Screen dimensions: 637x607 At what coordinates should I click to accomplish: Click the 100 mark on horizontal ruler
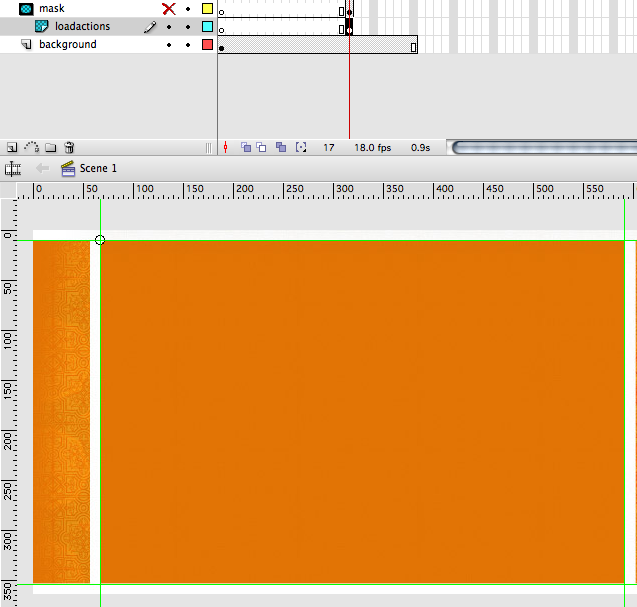click(x=145, y=189)
